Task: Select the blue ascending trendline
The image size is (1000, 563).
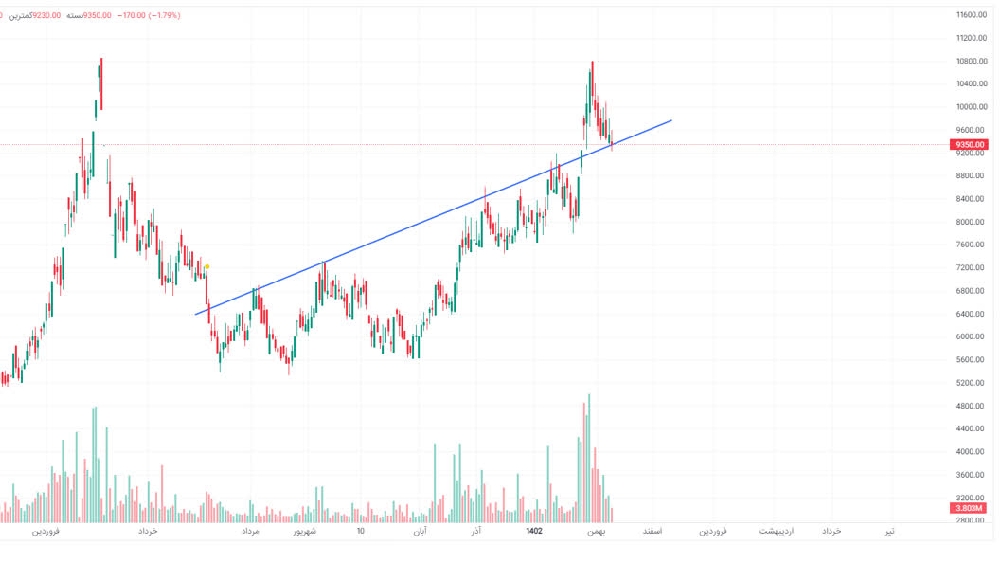Action: tap(434, 217)
